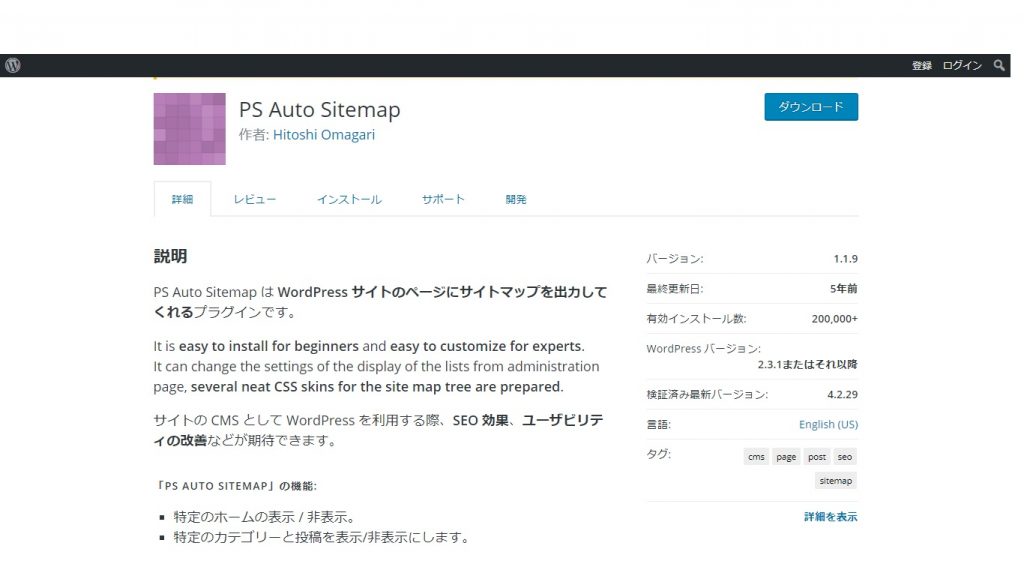This screenshot has height=576, width=1024.
Task: Switch to the サポート tab
Action: coord(443,199)
